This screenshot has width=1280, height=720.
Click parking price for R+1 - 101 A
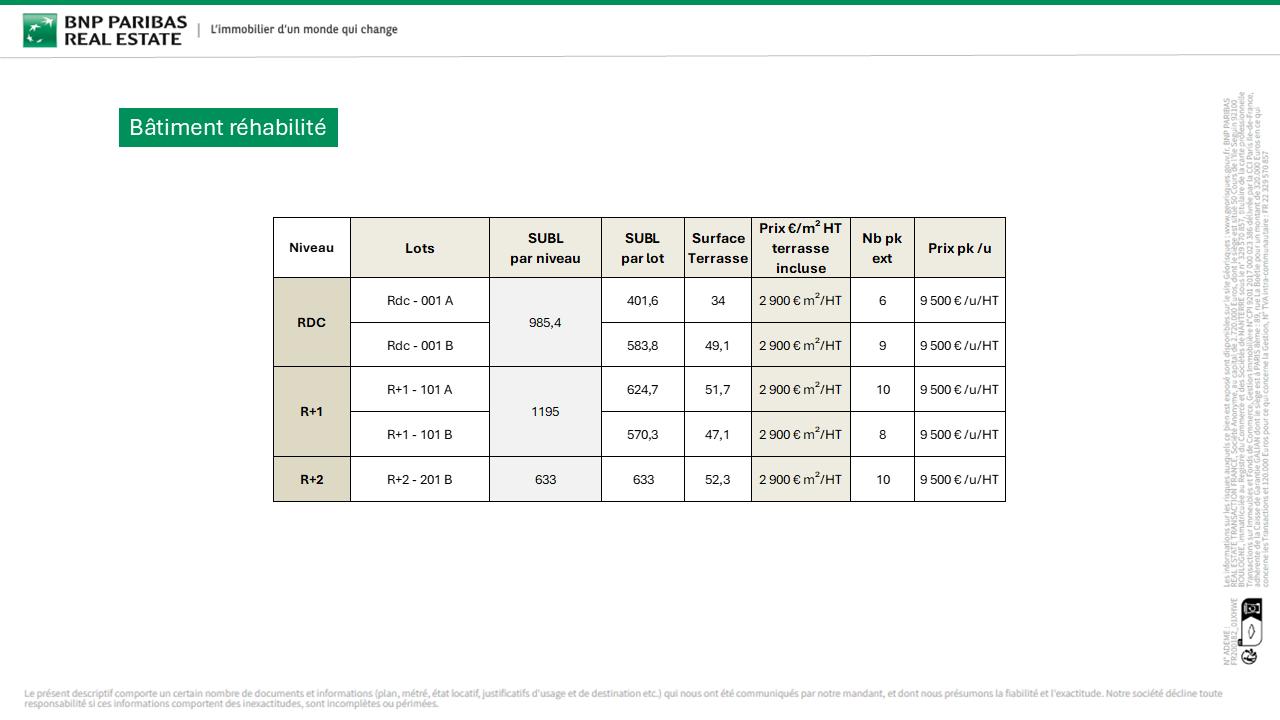point(960,389)
